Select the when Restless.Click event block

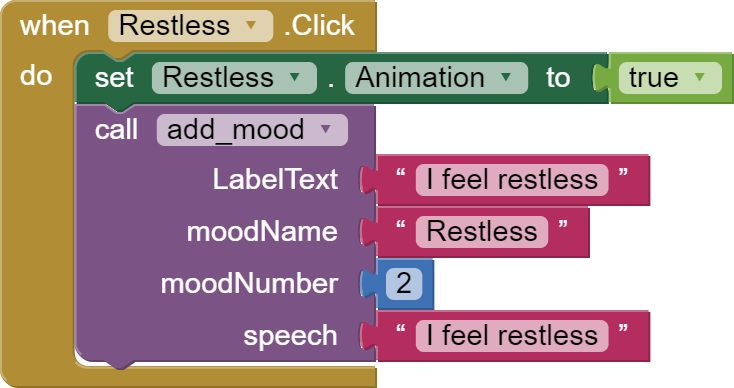point(54,25)
